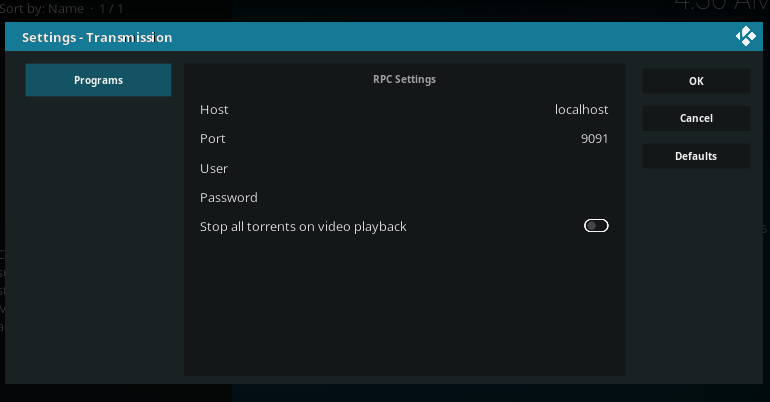This screenshot has width=770, height=402.
Task: Click the 'Stop all torrents on video playback' label
Action: coord(303,227)
